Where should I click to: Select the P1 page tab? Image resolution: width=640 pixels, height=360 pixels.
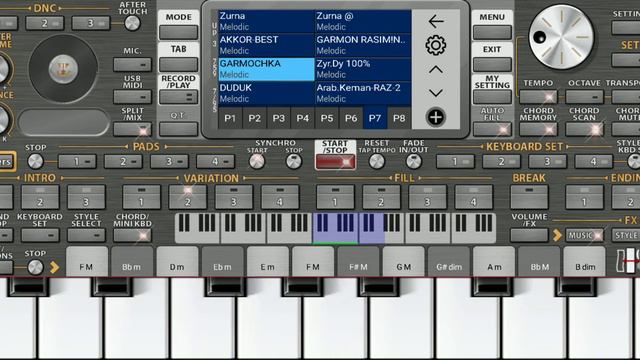(230, 118)
